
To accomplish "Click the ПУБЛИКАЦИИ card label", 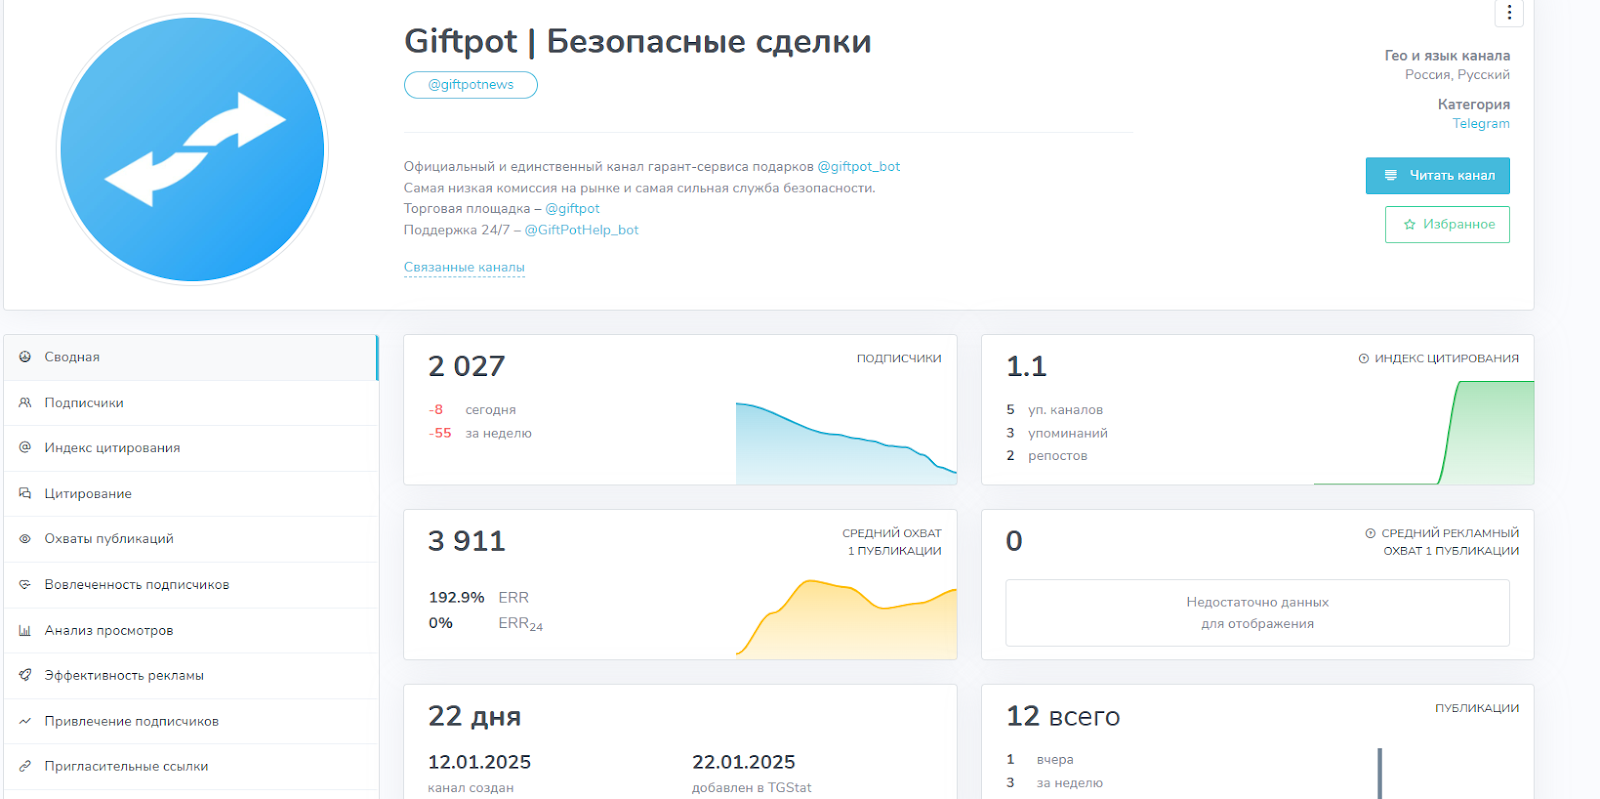I will 1477,709.
